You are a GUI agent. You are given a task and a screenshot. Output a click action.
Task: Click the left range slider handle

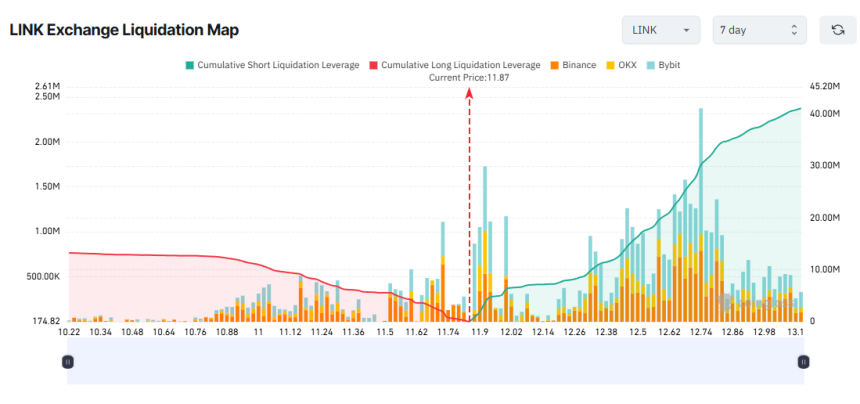click(x=68, y=362)
